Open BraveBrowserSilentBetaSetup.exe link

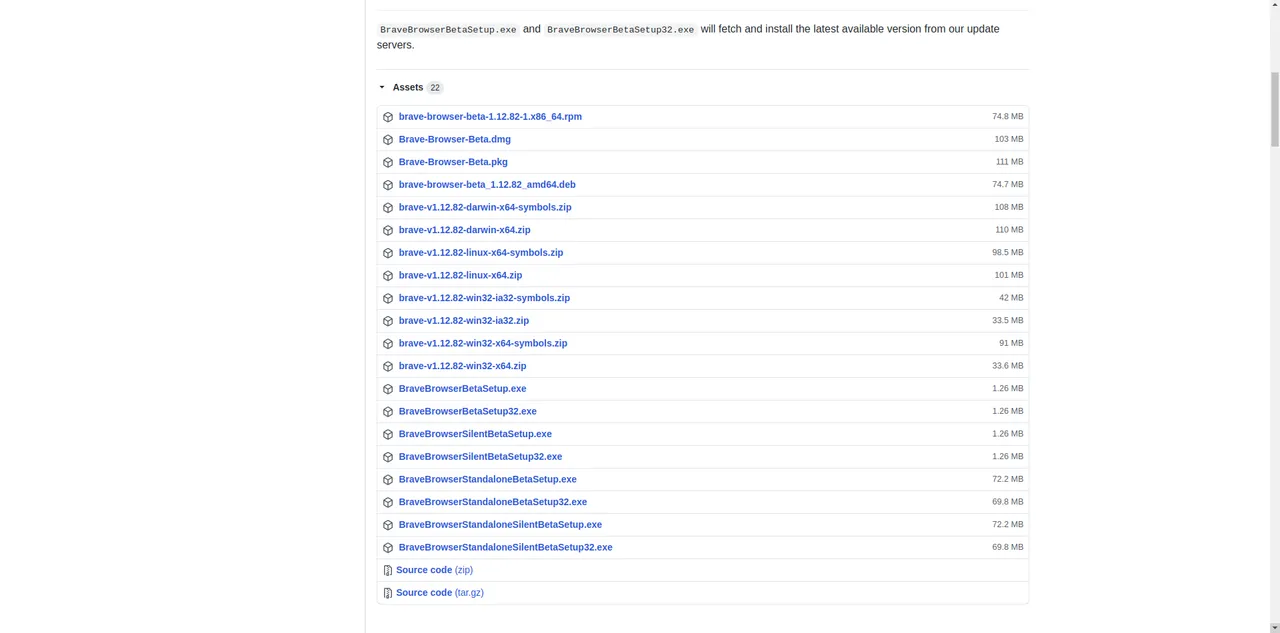475,434
